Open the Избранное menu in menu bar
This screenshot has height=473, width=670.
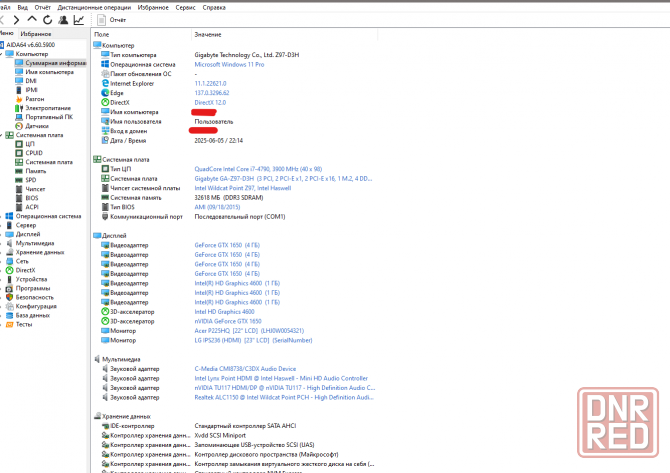click(153, 7)
